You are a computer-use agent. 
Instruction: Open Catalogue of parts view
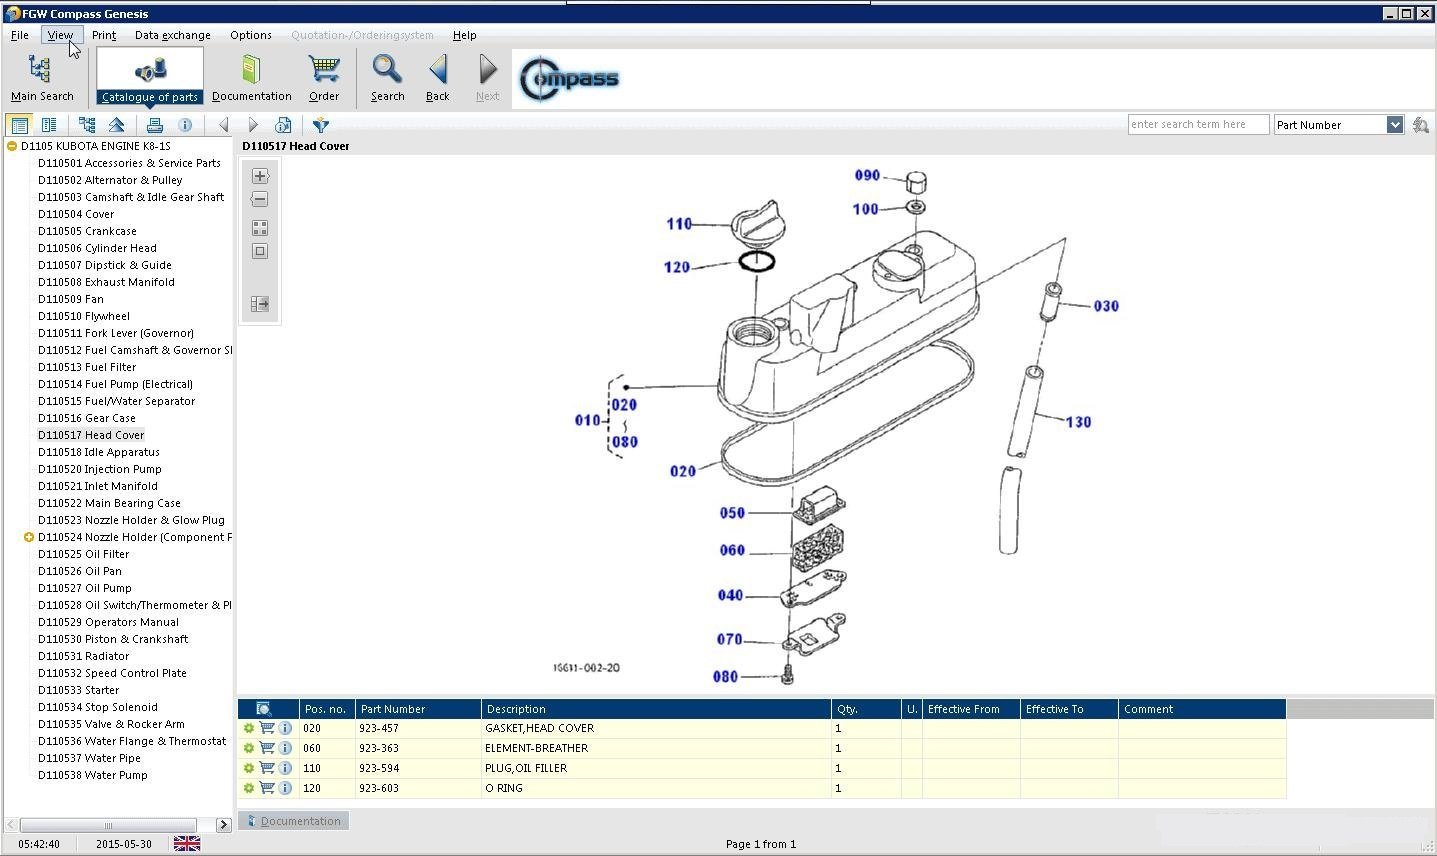click(150, 78)
